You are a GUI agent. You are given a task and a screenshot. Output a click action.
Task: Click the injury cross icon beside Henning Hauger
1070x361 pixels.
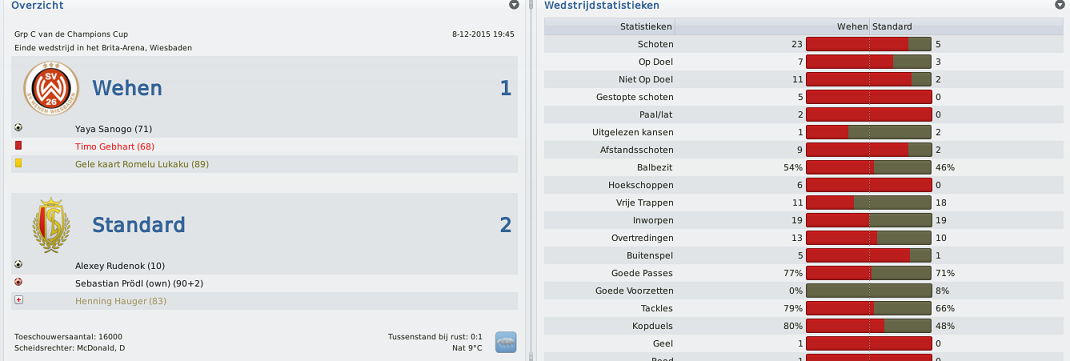18,300
